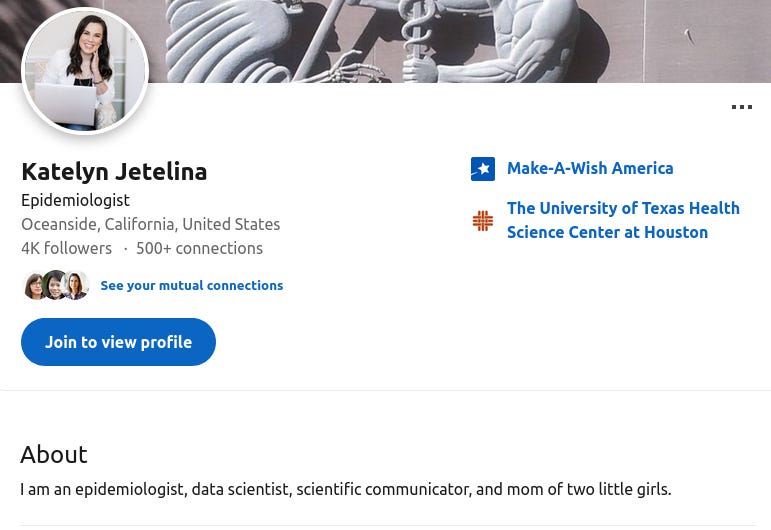Click the Oceanside, California location text
771x530 pixels.
click(x=150, y=224)
